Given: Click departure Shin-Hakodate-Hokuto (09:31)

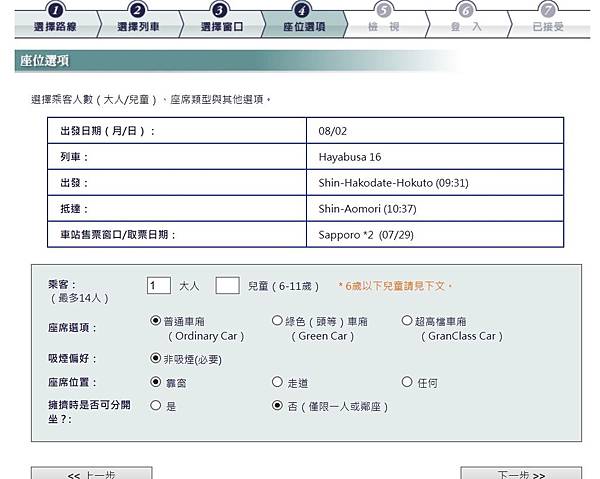Looking at the screenshot, I should (393, 183).
